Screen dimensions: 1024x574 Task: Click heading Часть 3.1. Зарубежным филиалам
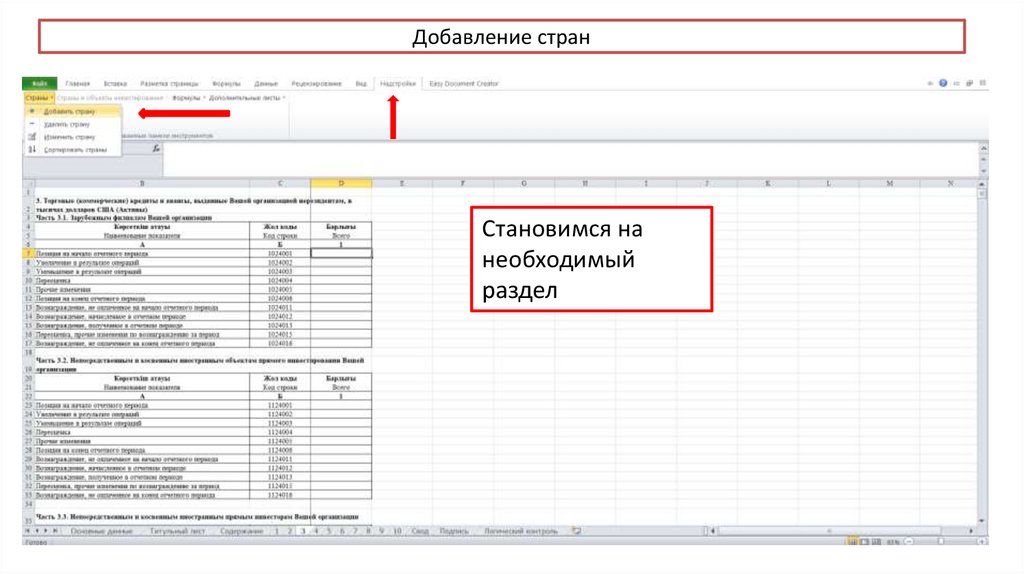124,217
